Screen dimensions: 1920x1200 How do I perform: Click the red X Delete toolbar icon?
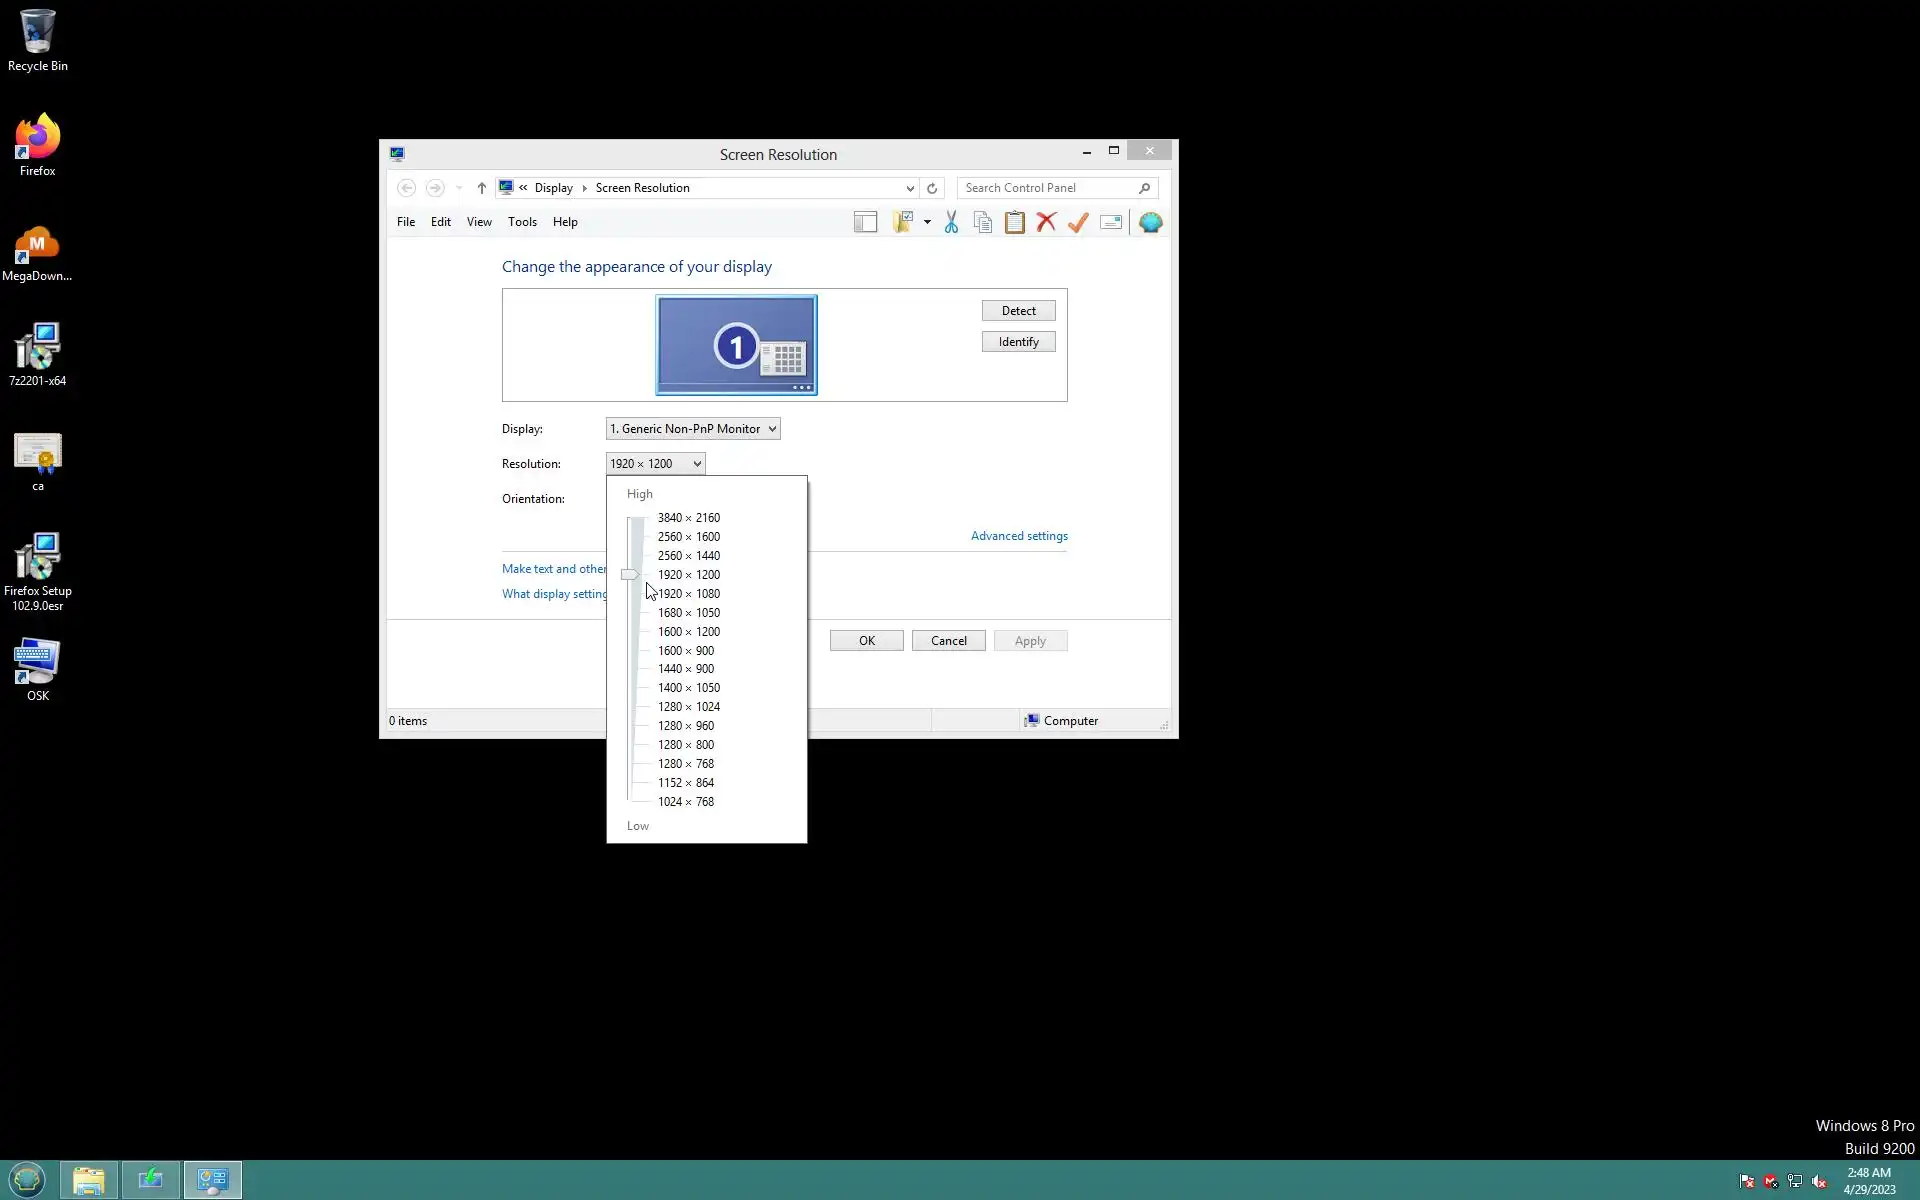click(x=1046, y=222)
